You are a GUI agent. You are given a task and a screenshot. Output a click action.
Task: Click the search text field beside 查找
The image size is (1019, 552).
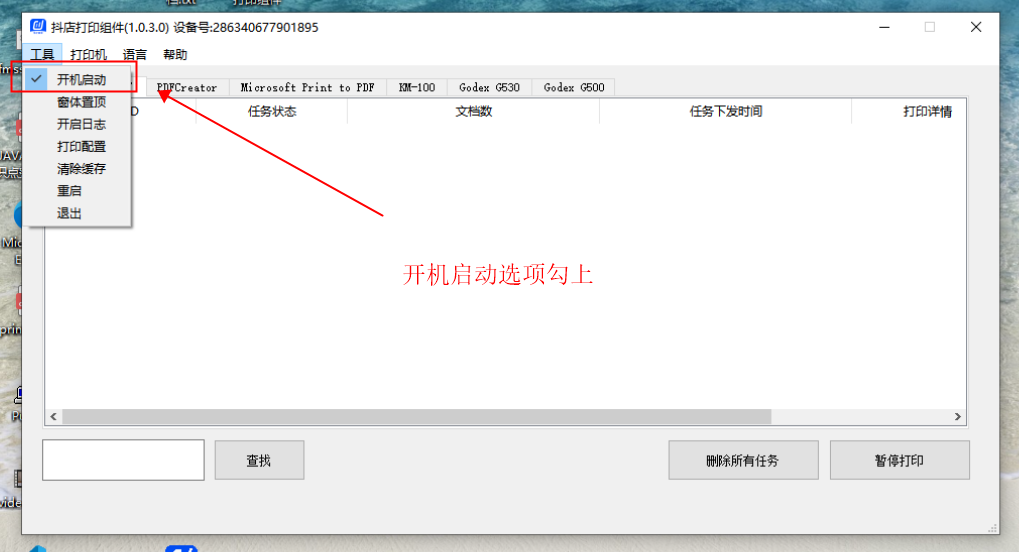[123, 460]
